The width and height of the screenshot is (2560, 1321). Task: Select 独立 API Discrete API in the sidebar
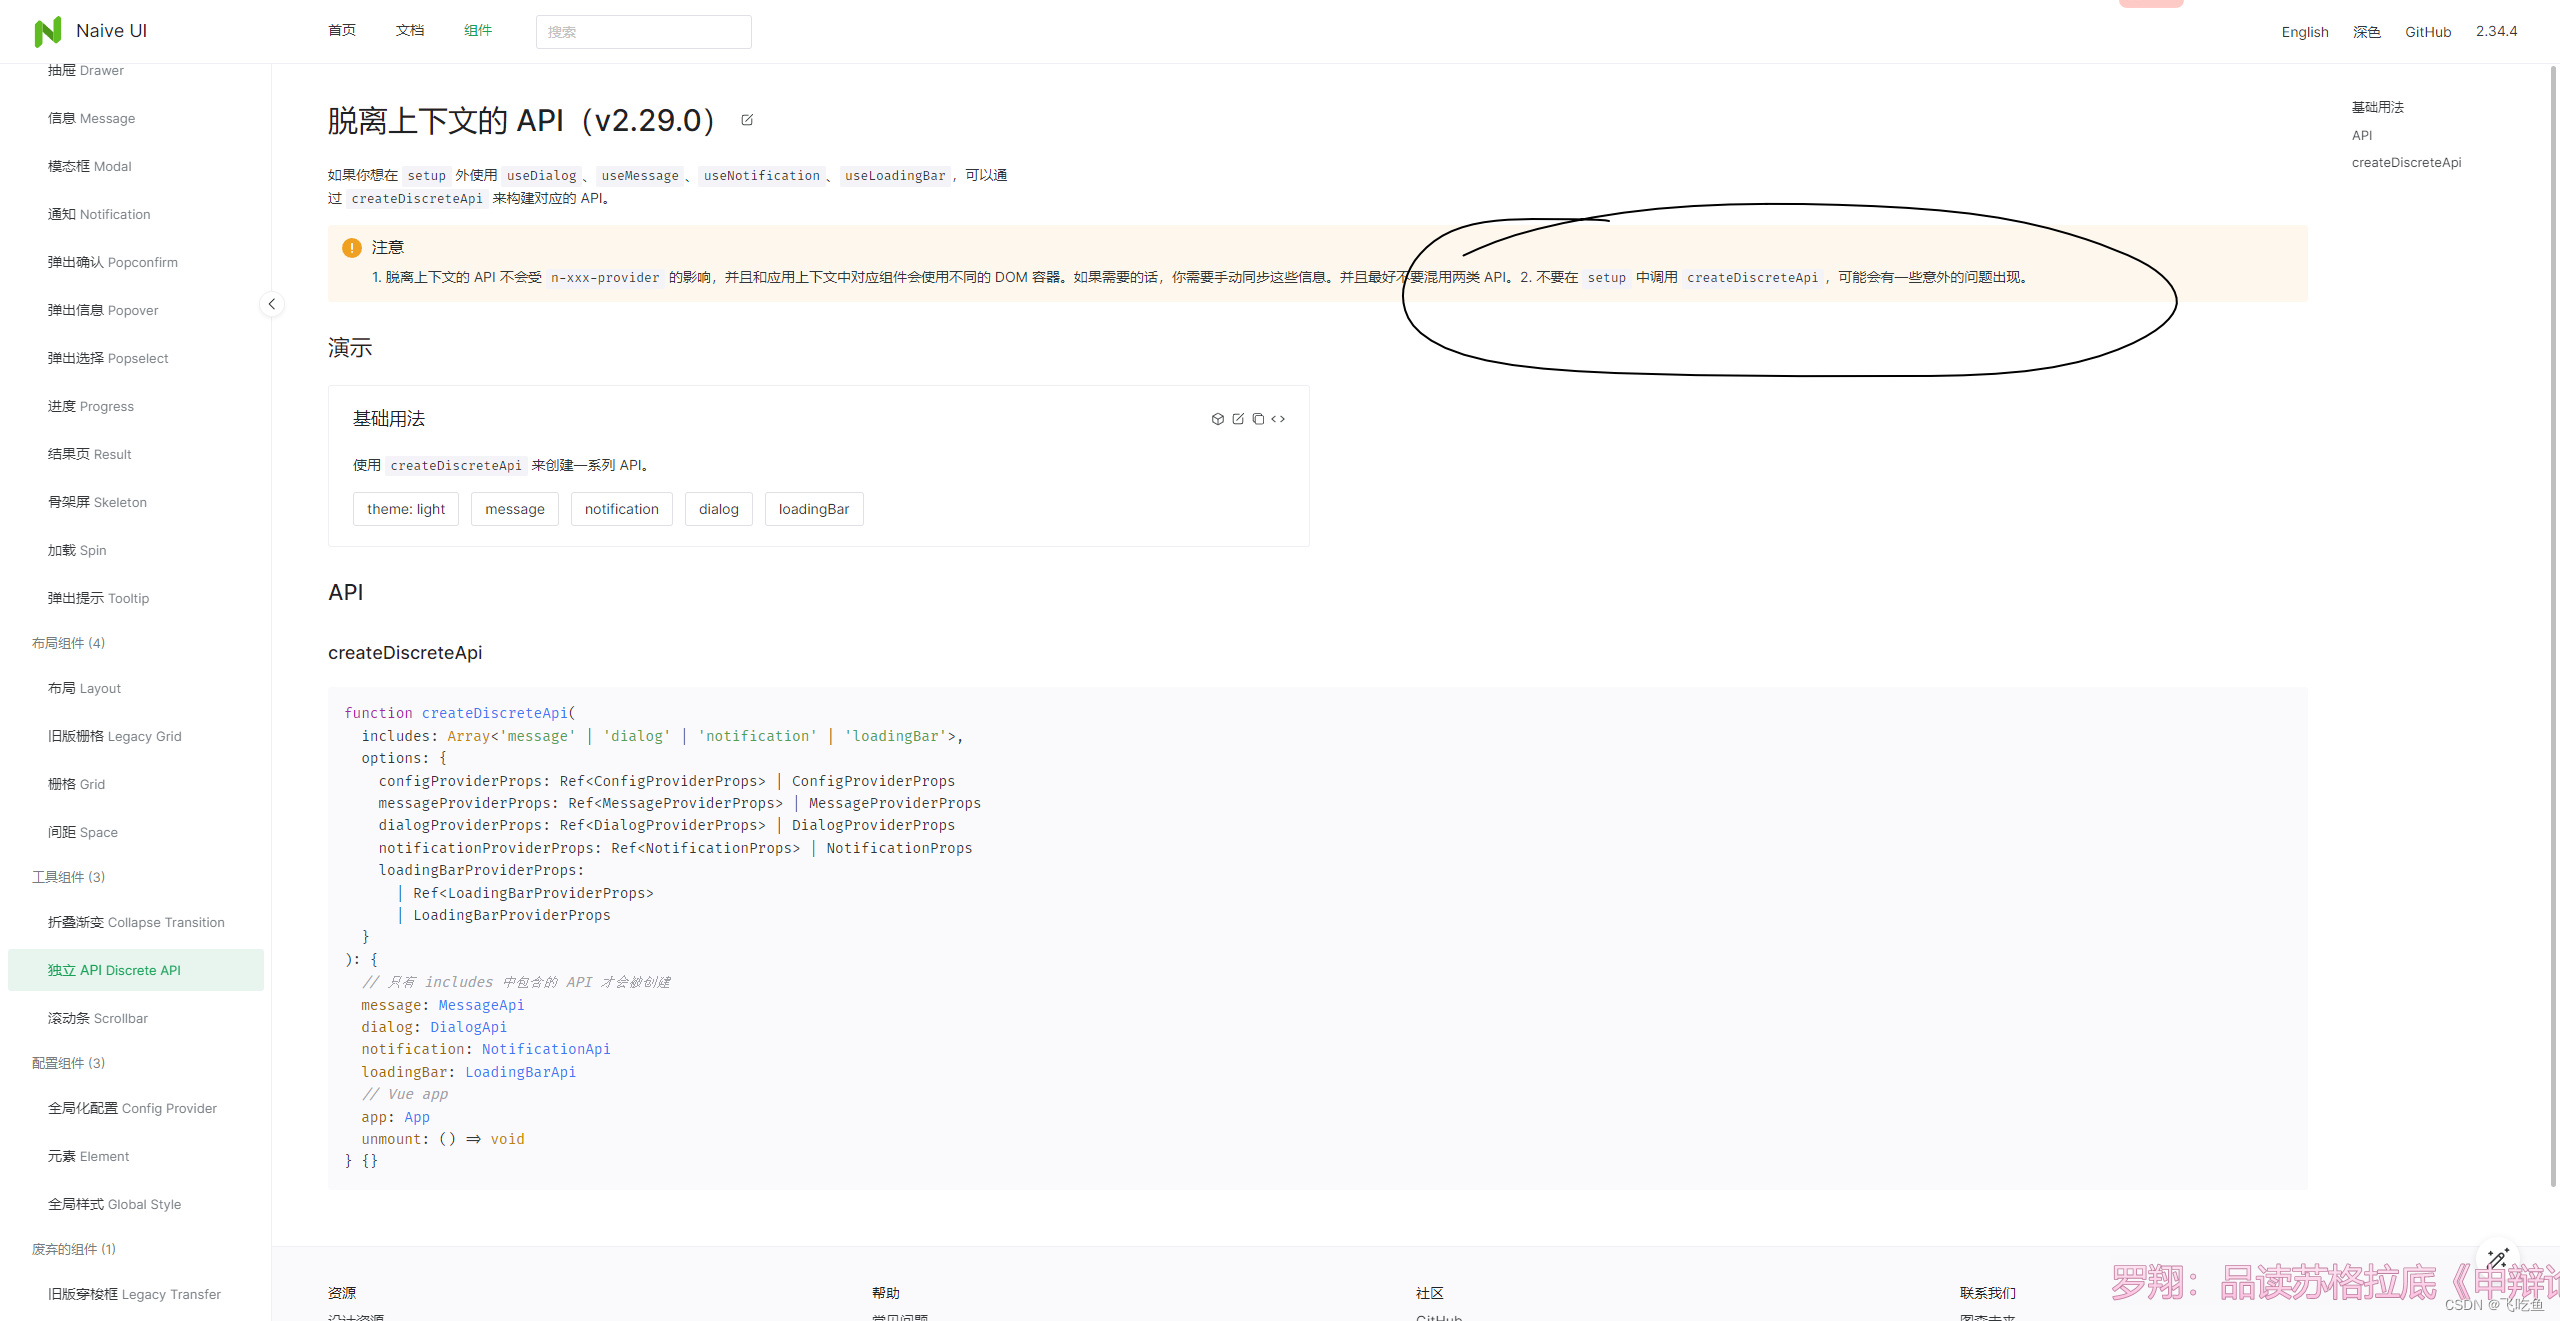pyautogui.click(x=136, y=970)
